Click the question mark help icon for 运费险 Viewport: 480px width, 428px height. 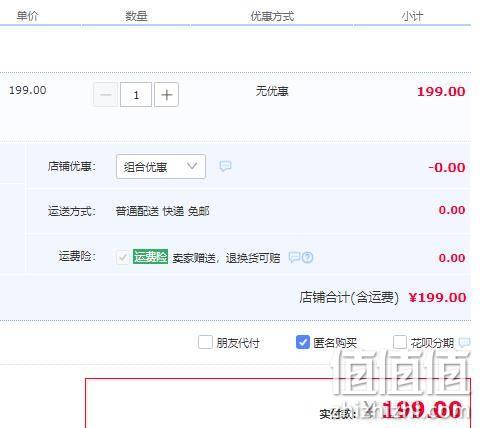[308, 257]
